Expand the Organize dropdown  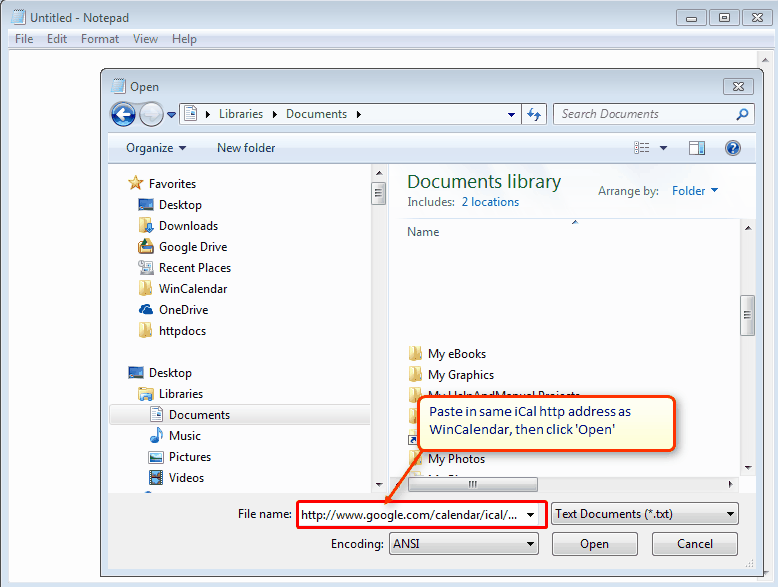[x=156, y=148]
